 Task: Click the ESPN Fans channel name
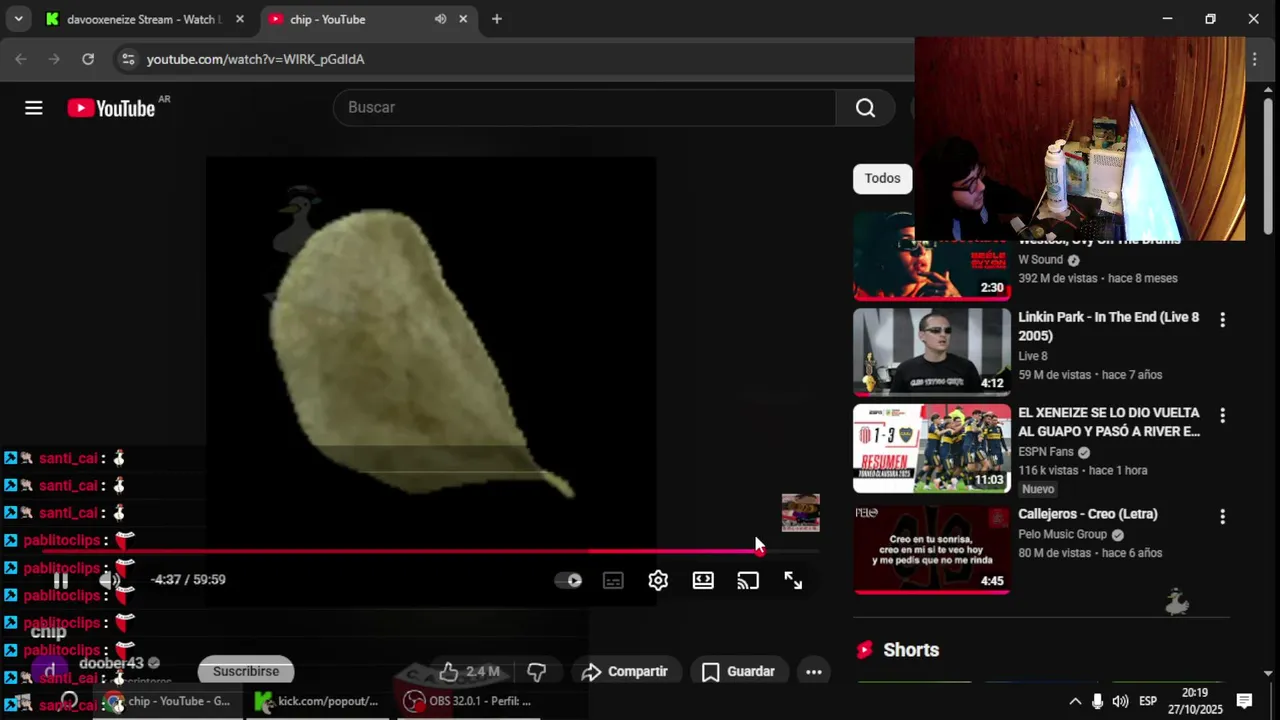(1046, 452)
